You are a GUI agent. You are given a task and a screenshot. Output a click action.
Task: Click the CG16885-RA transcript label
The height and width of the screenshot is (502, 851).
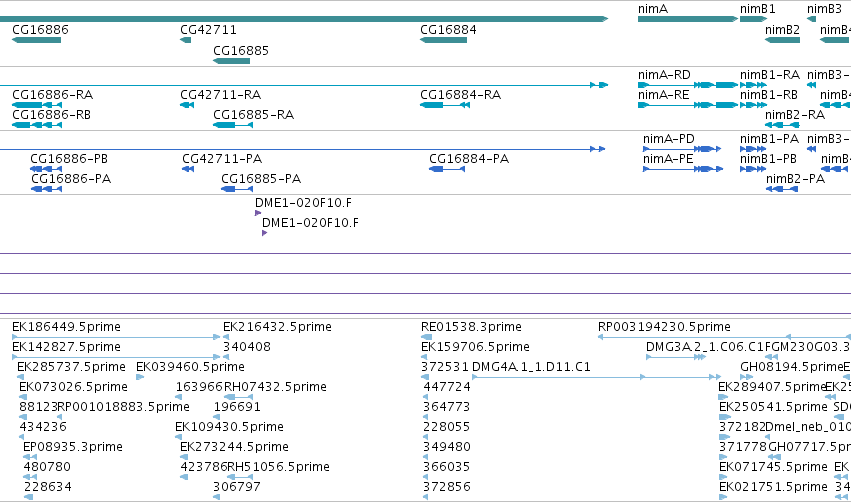tap(253, 115)
